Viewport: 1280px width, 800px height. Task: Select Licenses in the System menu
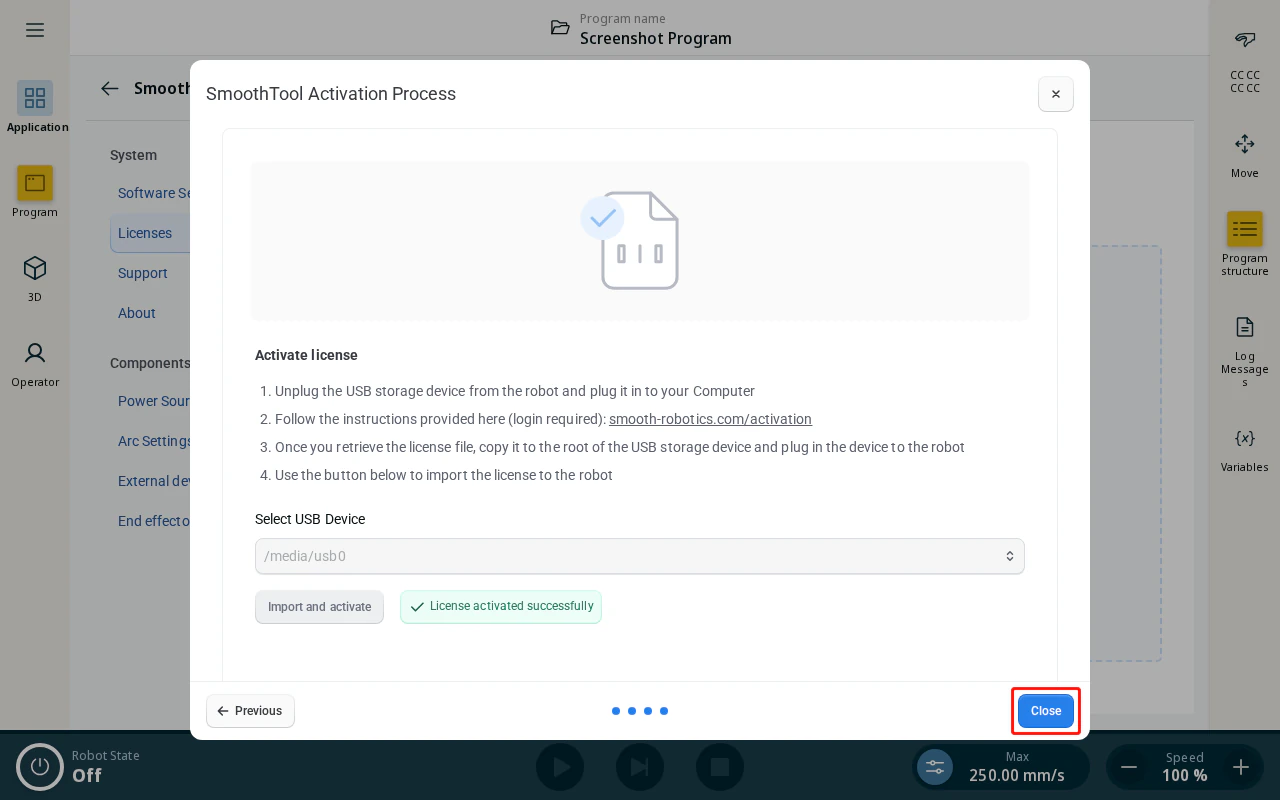coord(150,233)
